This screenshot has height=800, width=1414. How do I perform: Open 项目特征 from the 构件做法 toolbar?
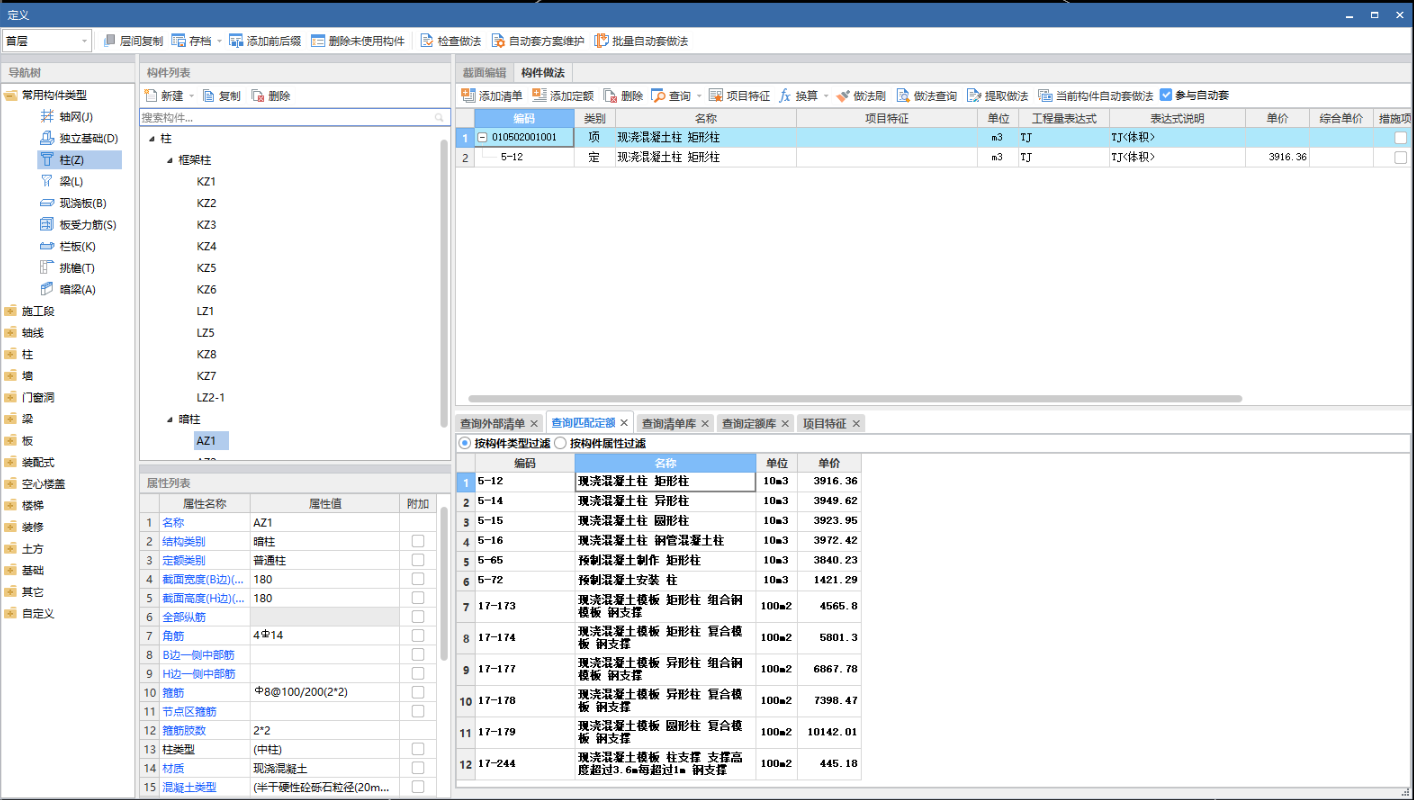click(x=739, y=96)
